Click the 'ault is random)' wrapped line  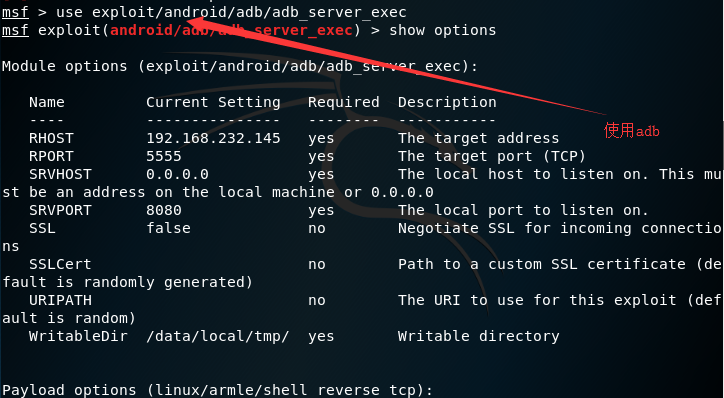pos(69,319)
